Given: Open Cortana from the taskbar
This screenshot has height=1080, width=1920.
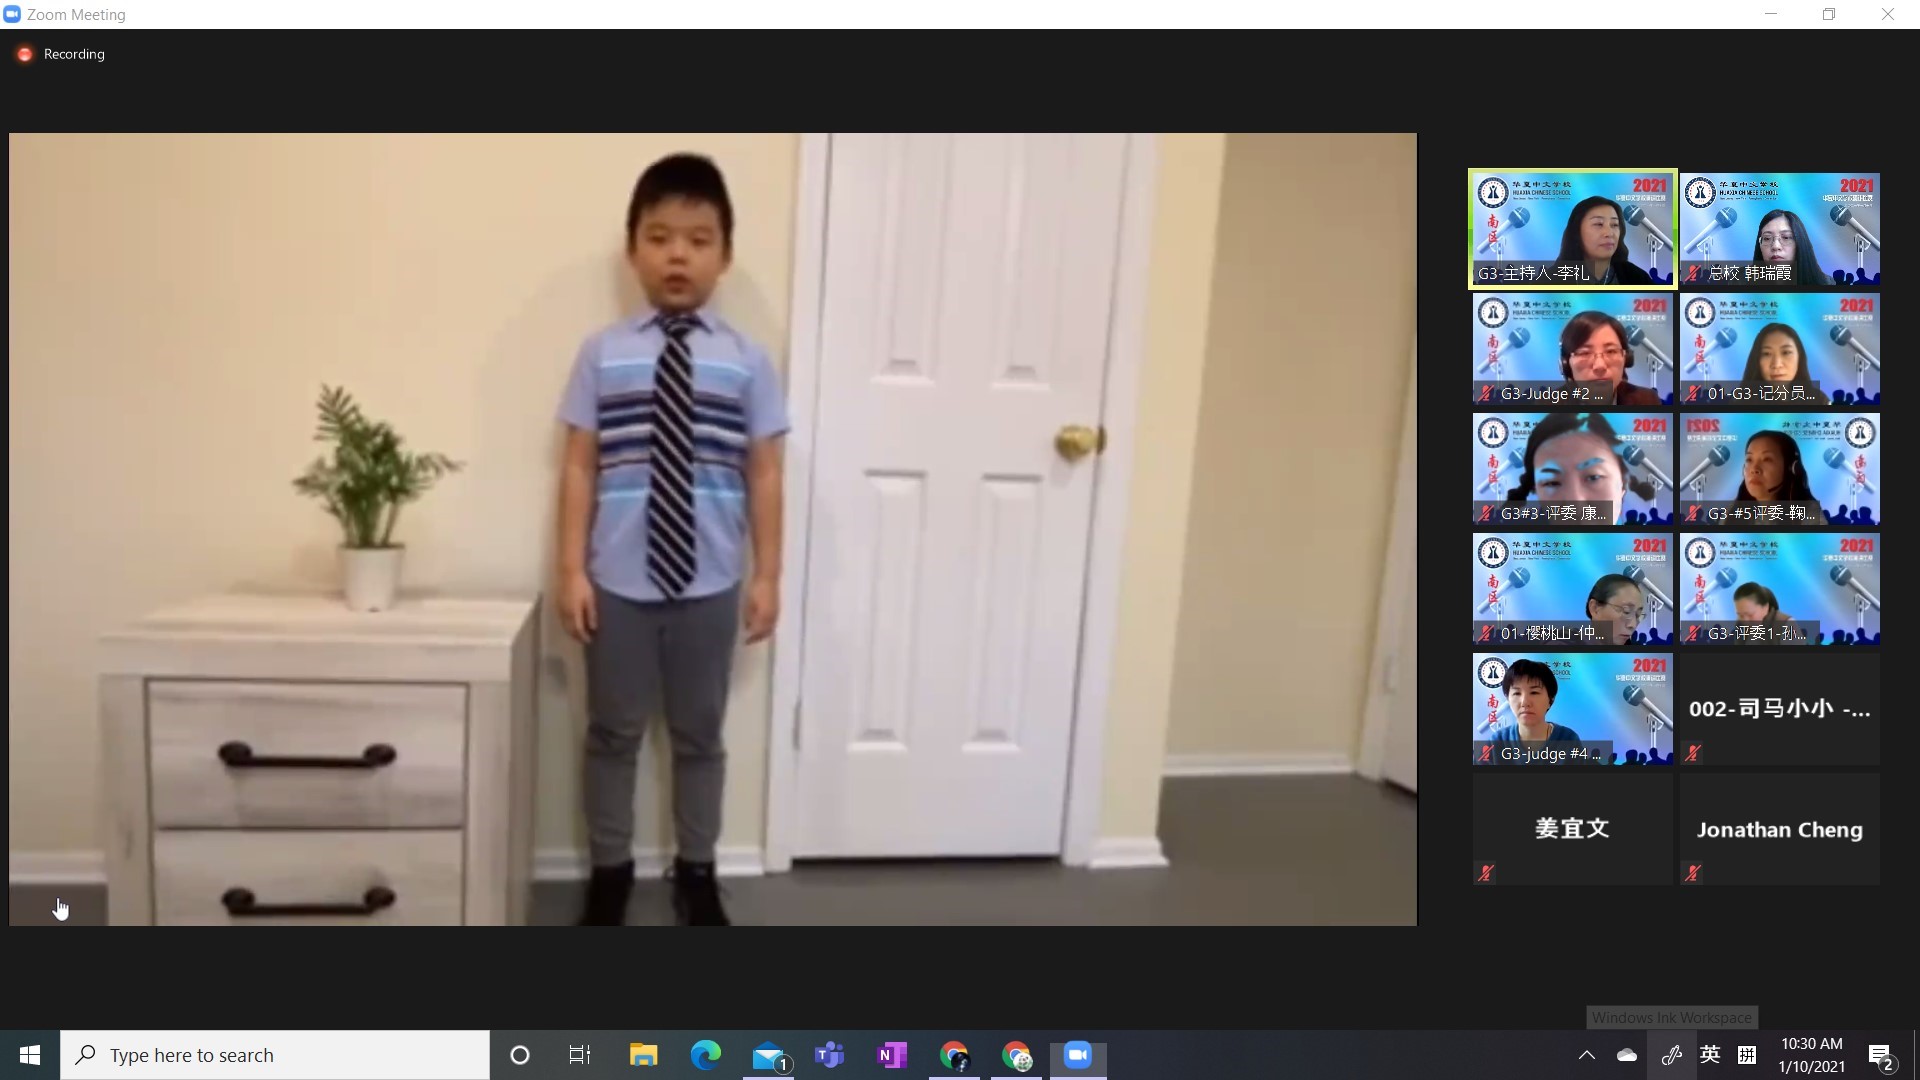Looking at the screenshot, I should click(520, 1055).
